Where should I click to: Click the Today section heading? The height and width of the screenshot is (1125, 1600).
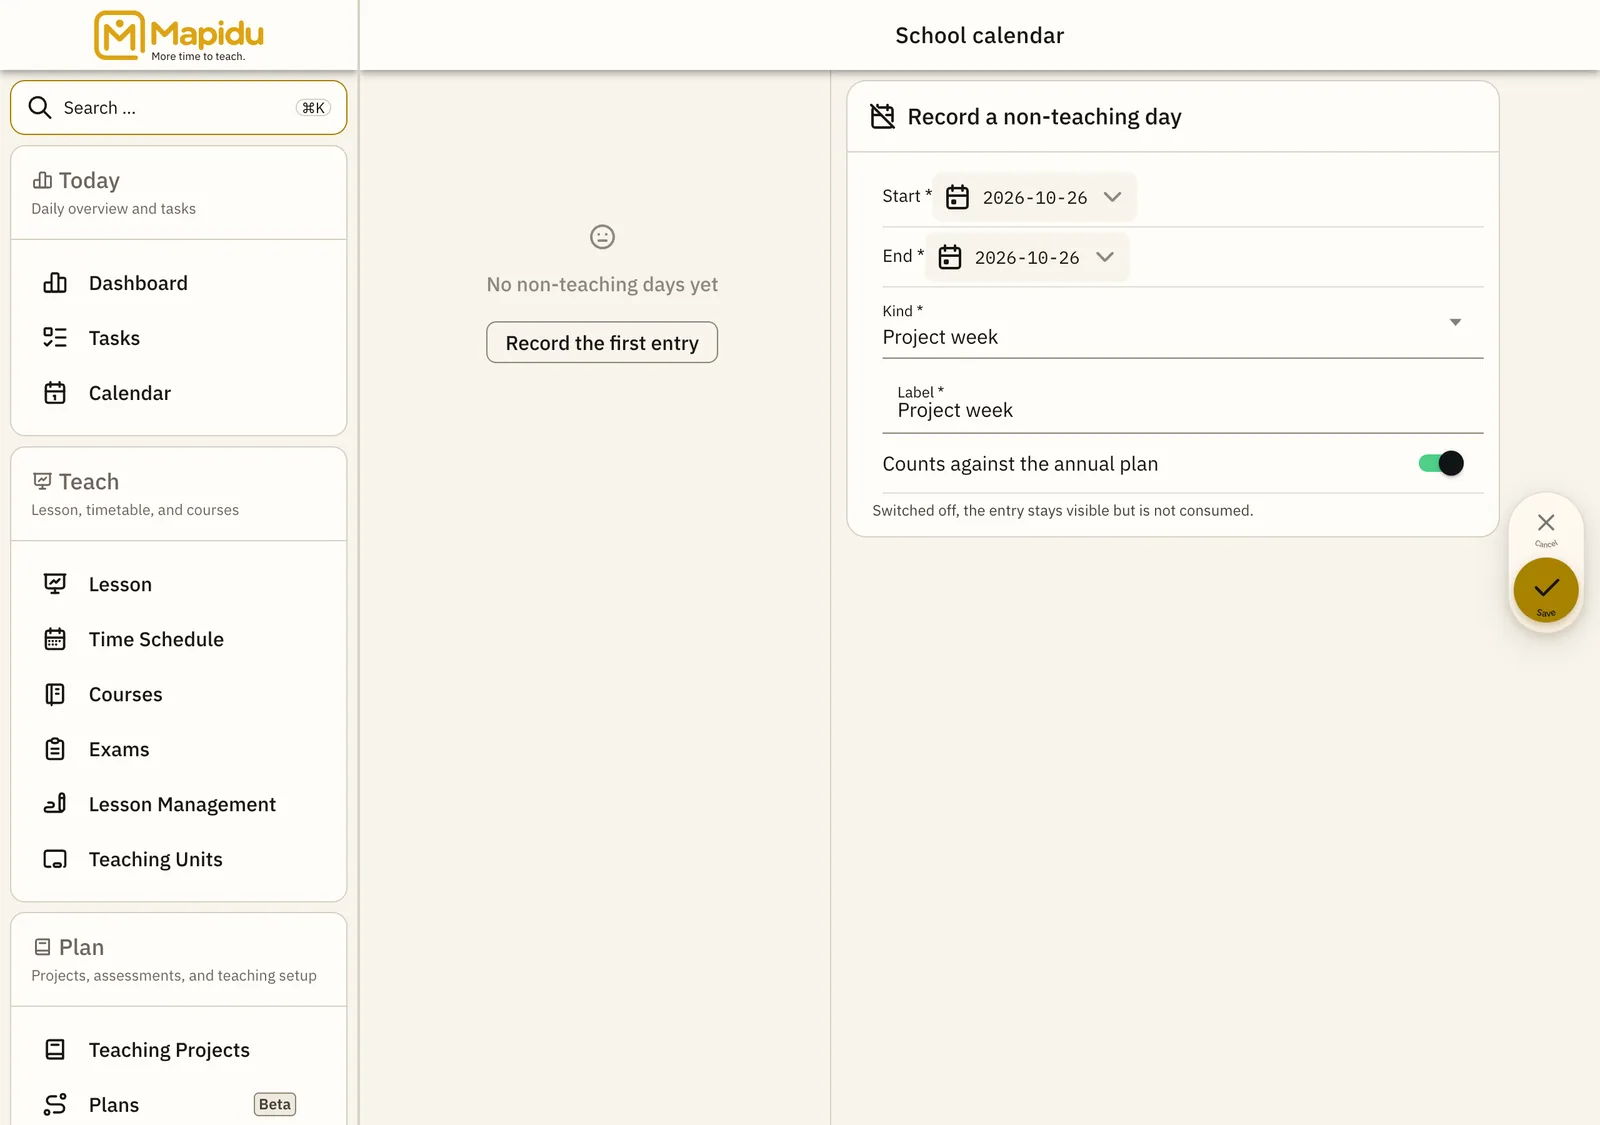point(89,180)
